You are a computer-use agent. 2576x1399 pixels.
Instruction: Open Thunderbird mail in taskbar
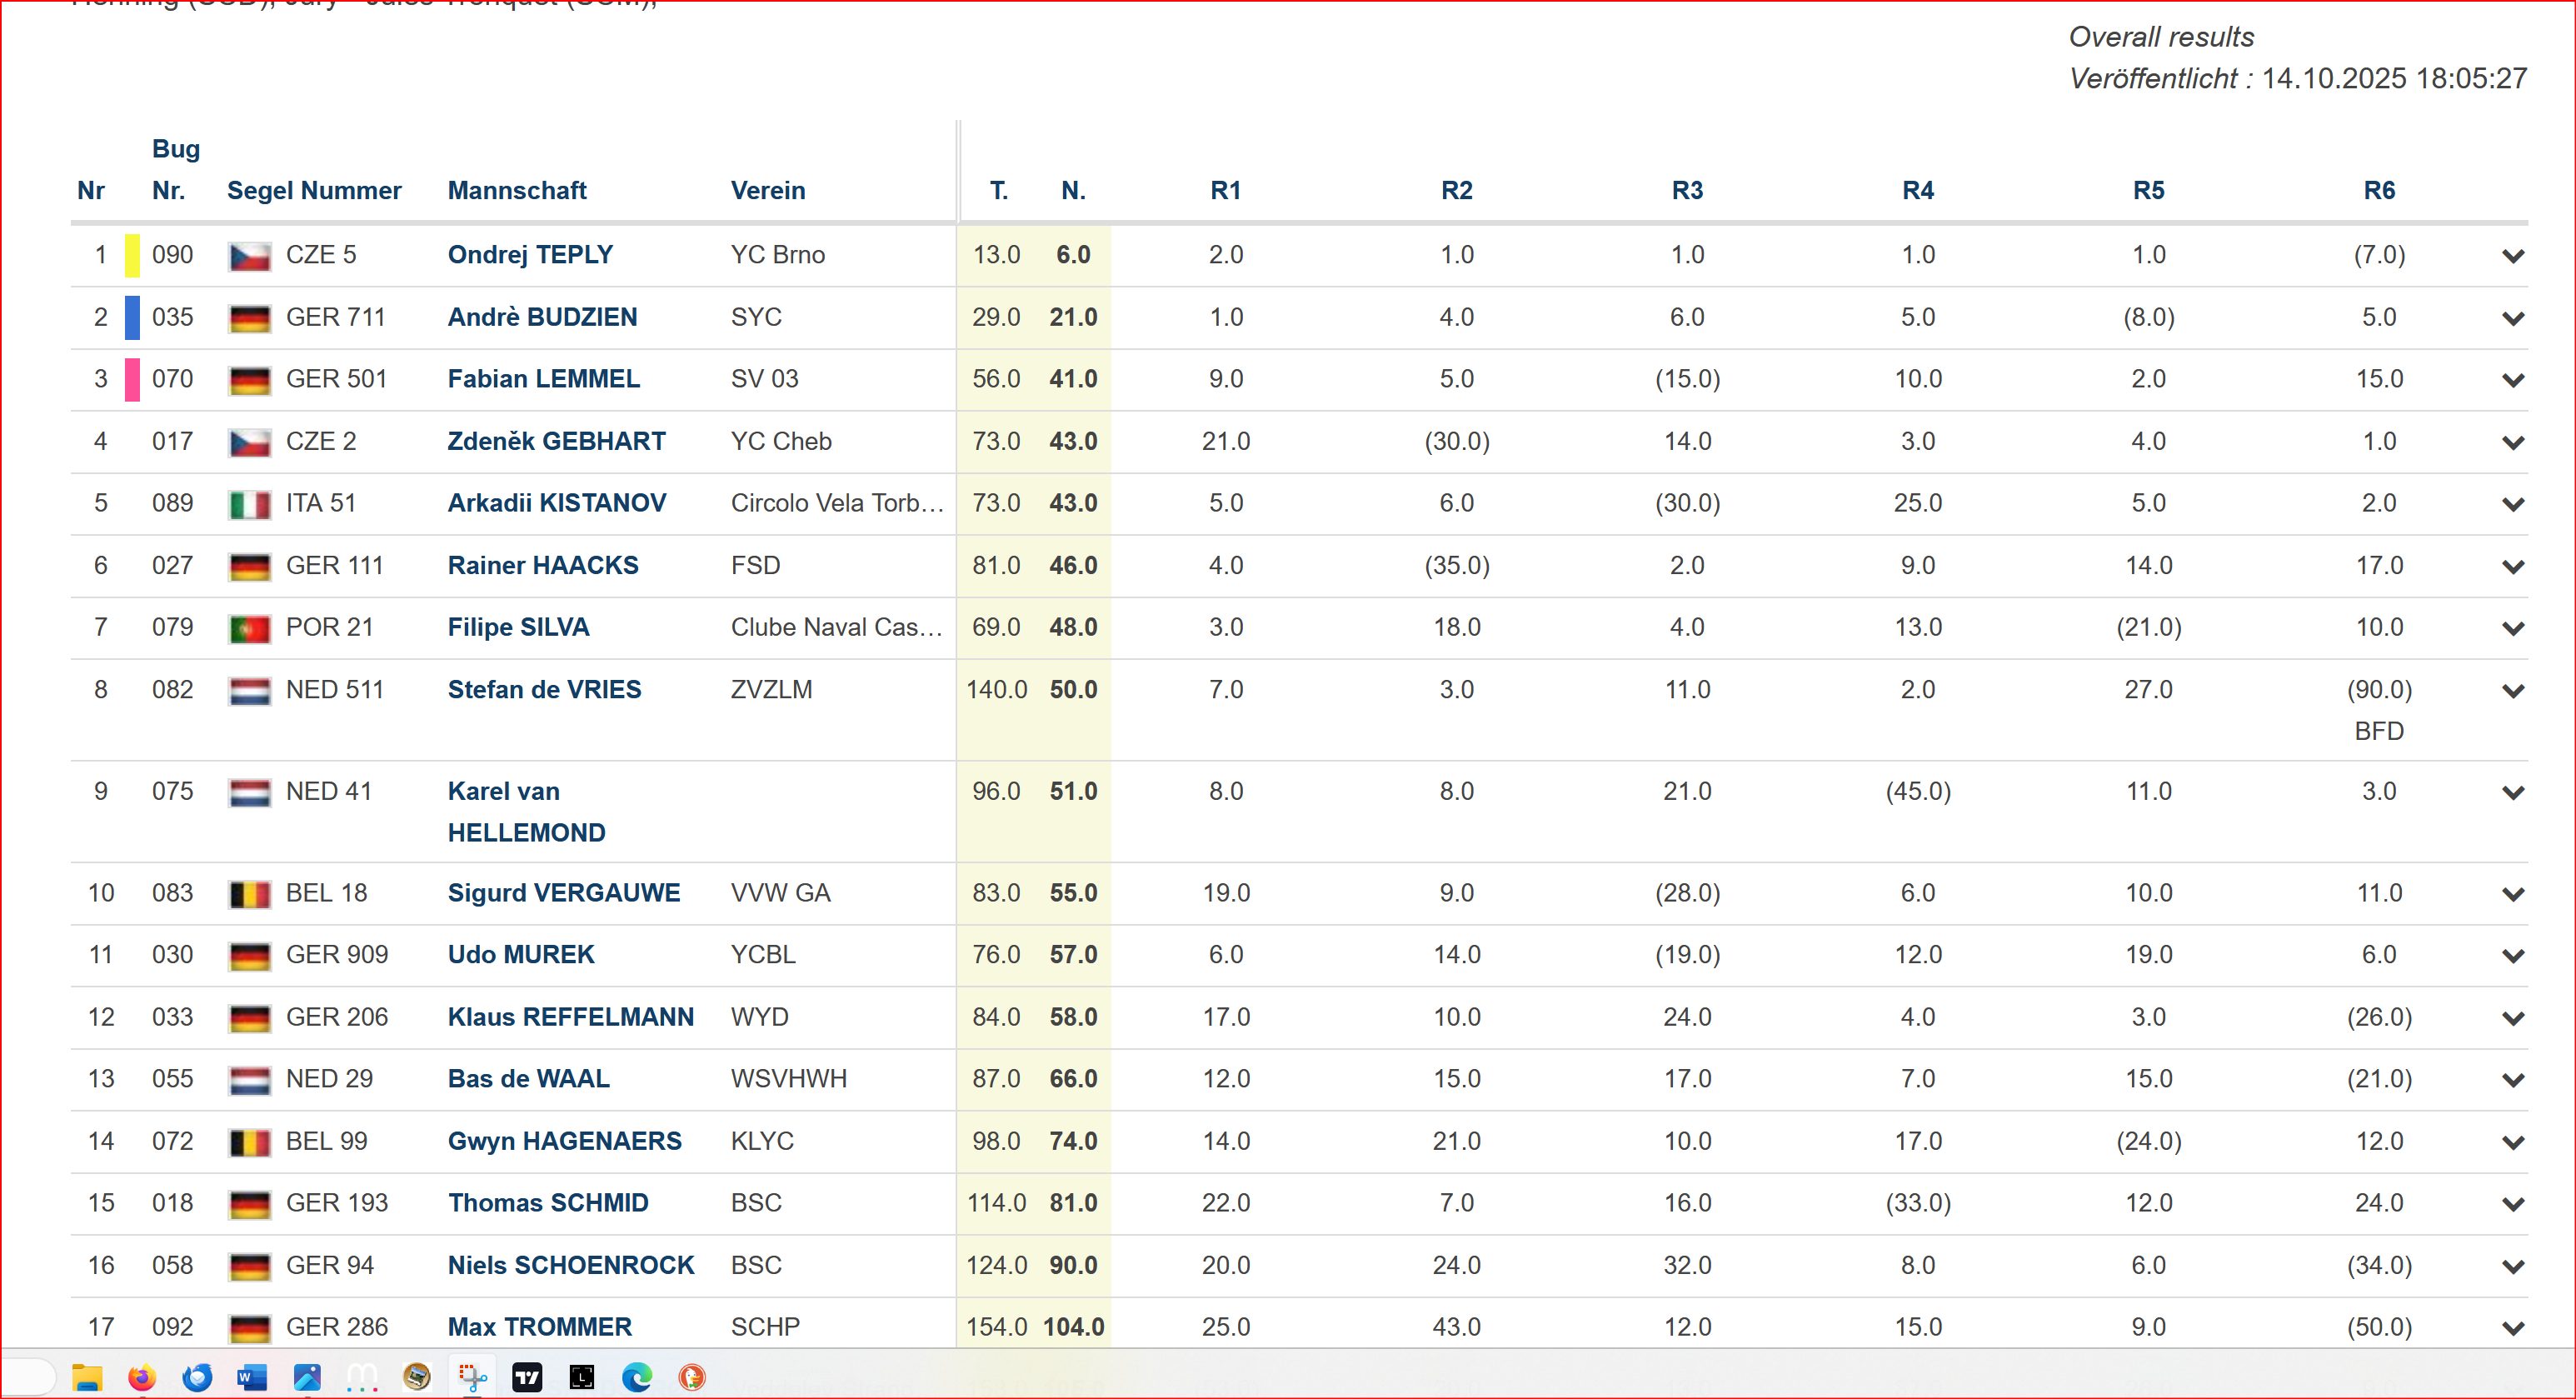[x=197, y=1377]
